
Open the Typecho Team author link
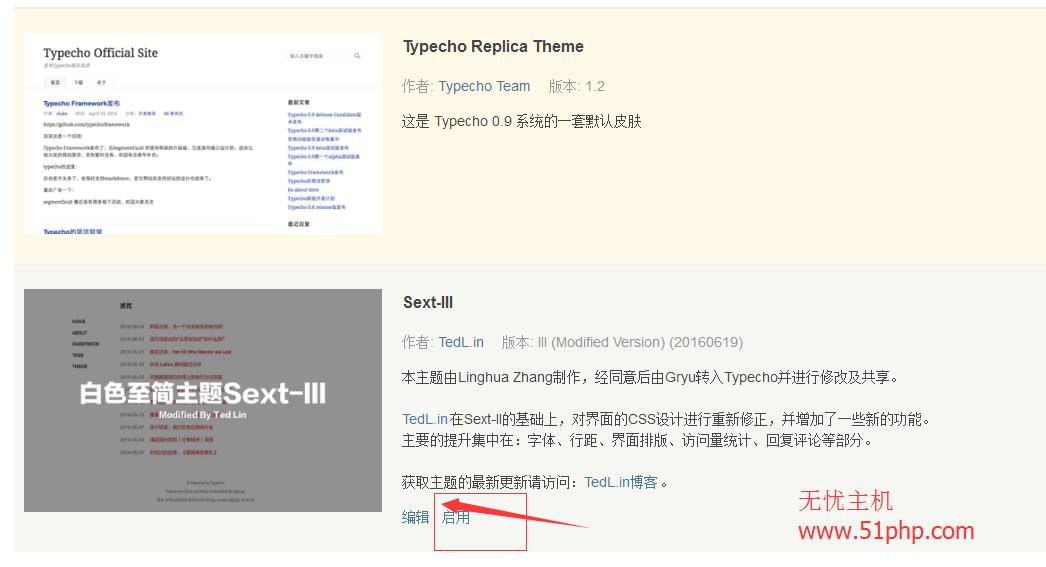(484, 86)
